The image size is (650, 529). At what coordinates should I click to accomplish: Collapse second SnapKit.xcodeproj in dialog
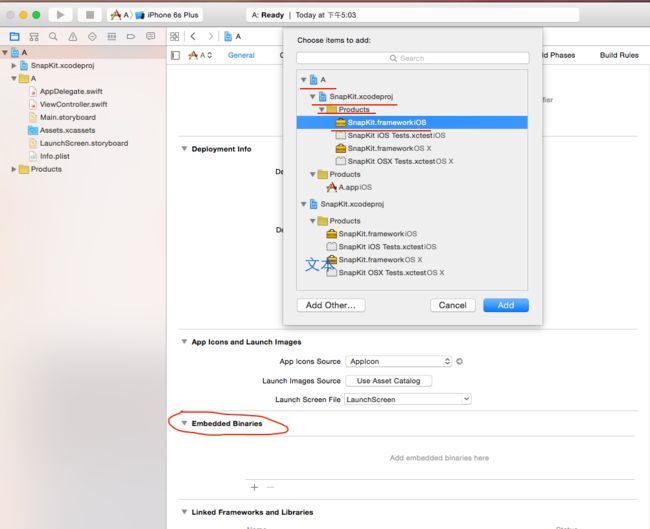(x=303, y=204)
